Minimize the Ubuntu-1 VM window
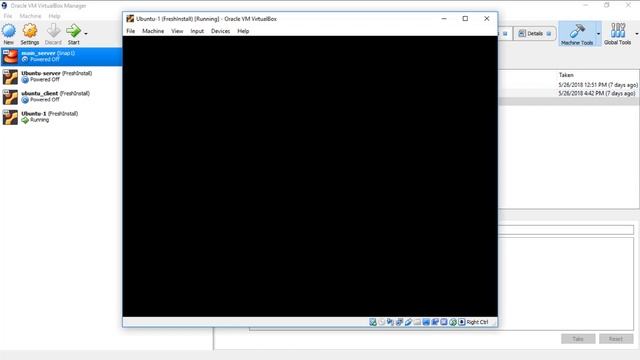 tap(444, 19)
